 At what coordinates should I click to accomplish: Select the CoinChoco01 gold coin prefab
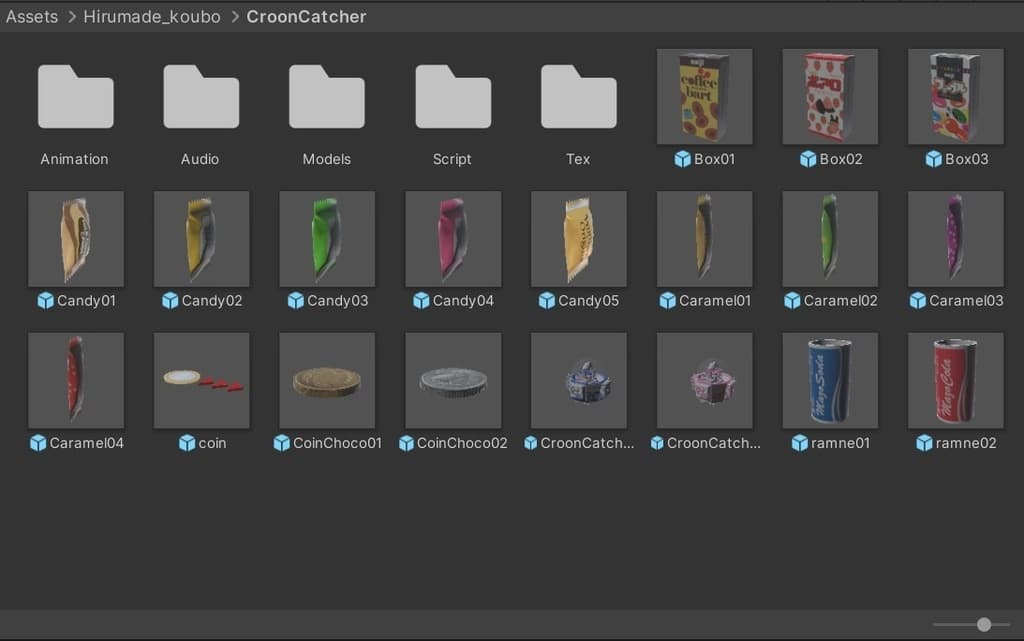327,381
